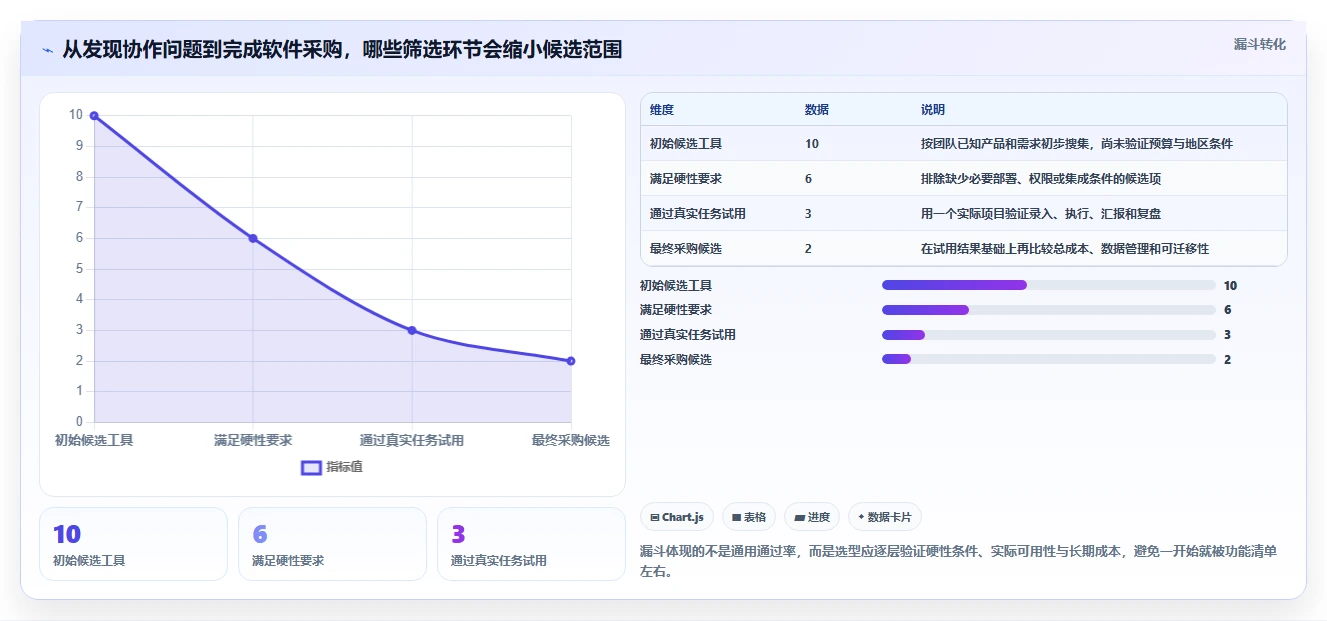Screen dimensions: 1327x621
Task: Click the 通过真实任务试用 label on the chart x-axis
Action: point(412,441)
